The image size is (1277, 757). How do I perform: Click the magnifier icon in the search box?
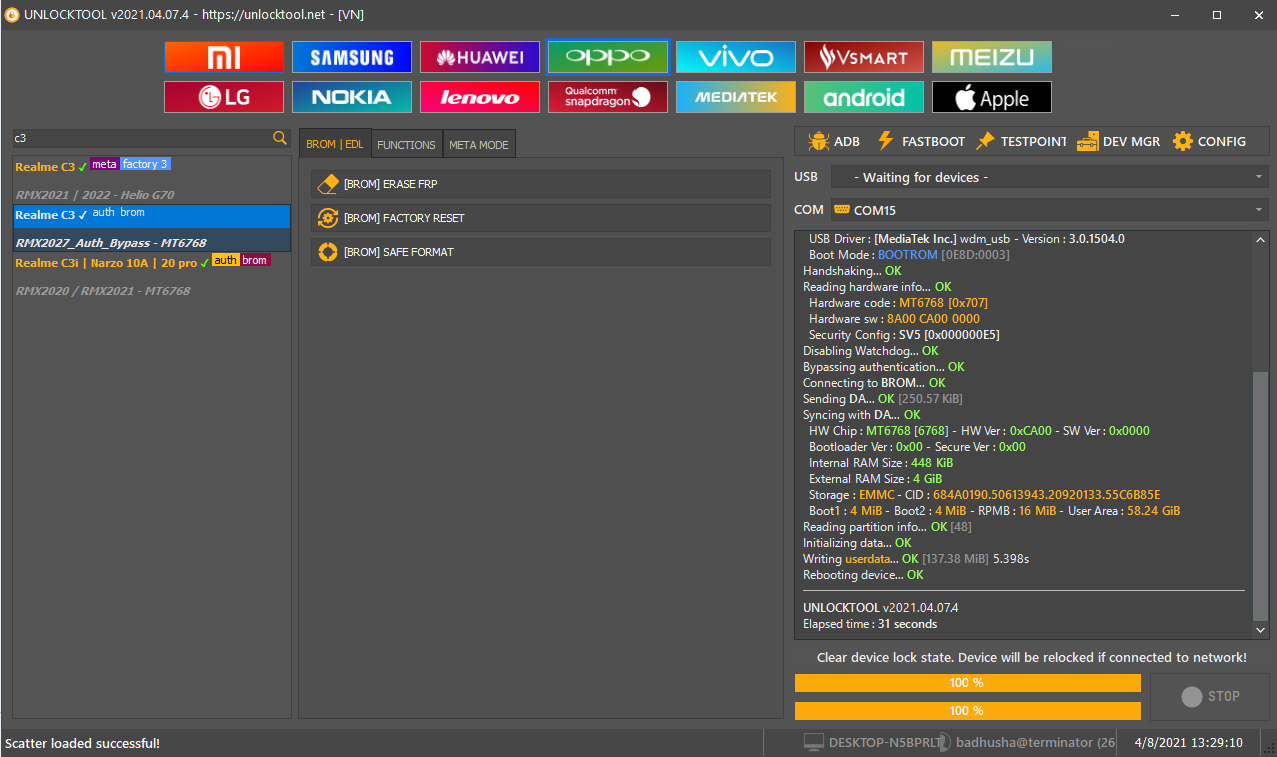point(280,138)
